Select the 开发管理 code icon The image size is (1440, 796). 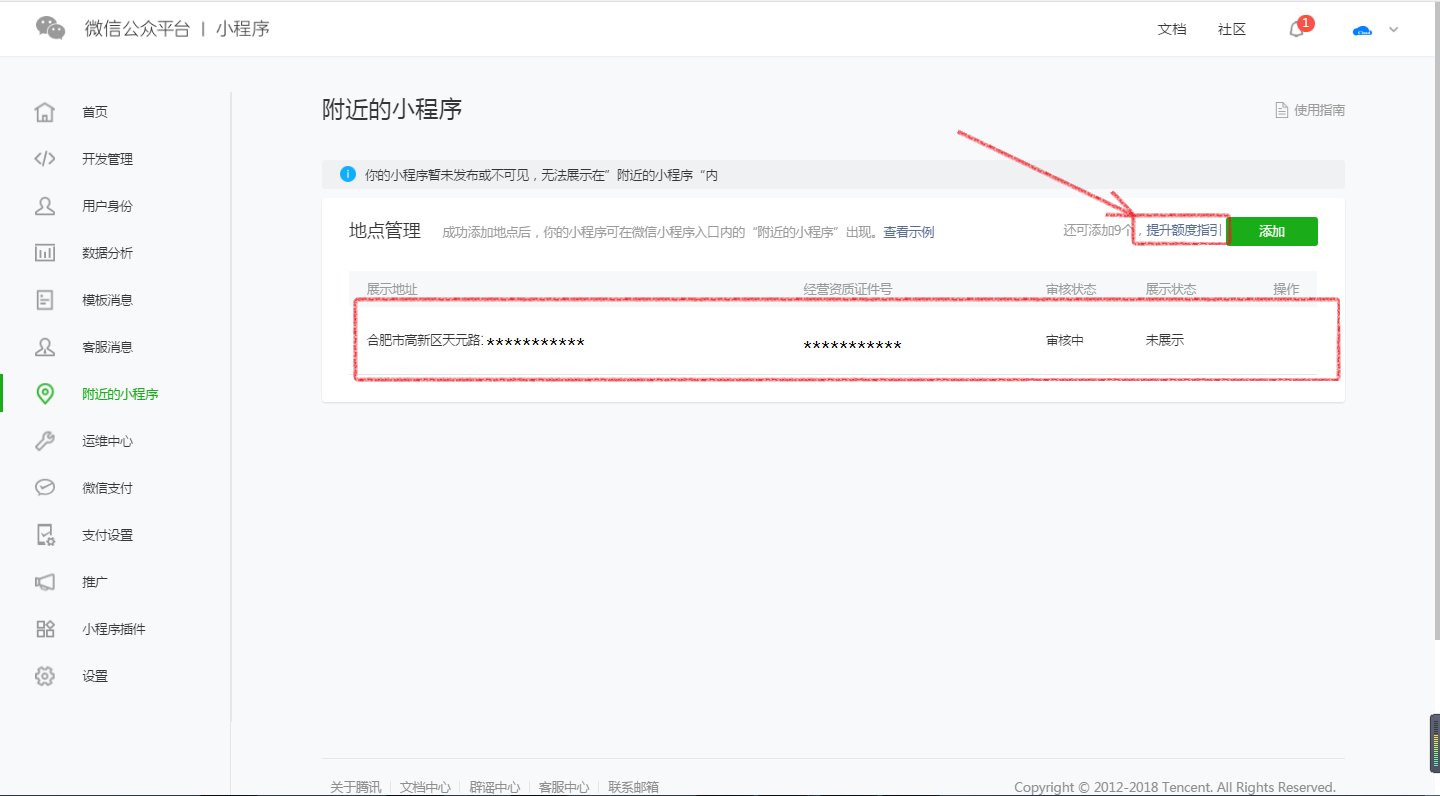[x=44, y=158]
